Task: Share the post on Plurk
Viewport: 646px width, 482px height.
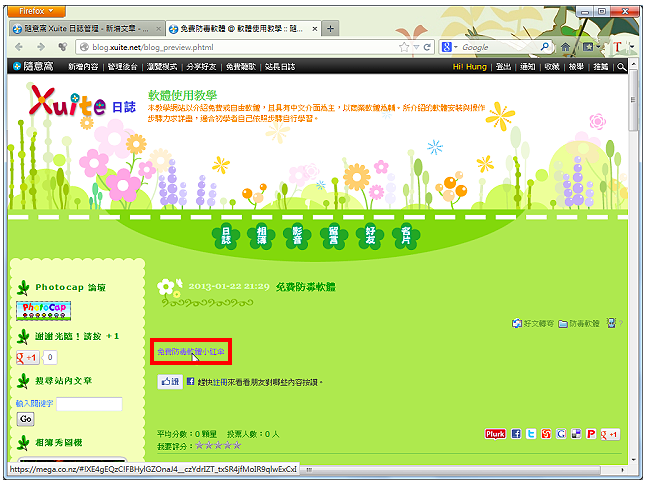Action: tap(495, 434)
